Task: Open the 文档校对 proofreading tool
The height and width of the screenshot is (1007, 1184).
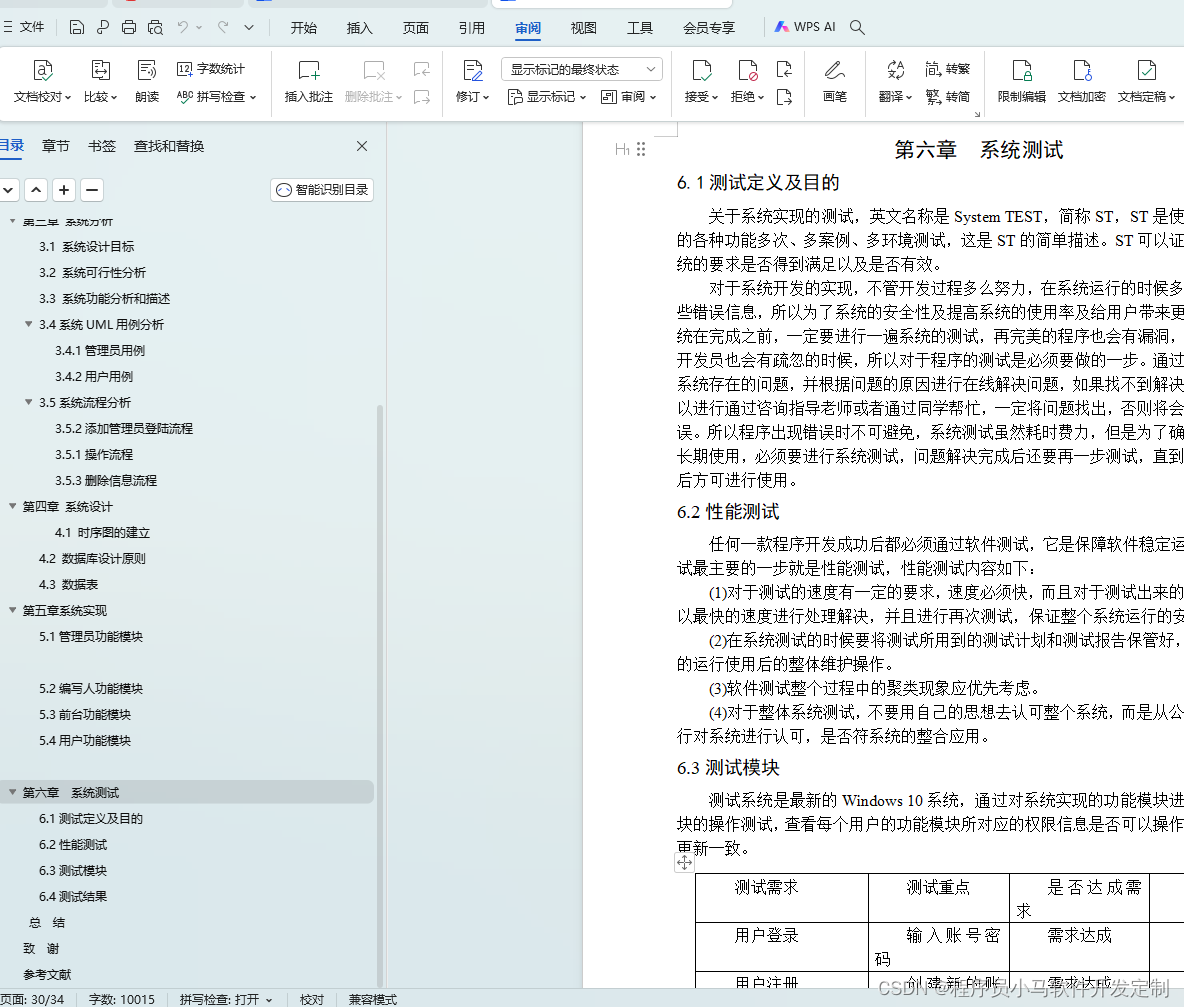Action: click(x=42, y=83)
